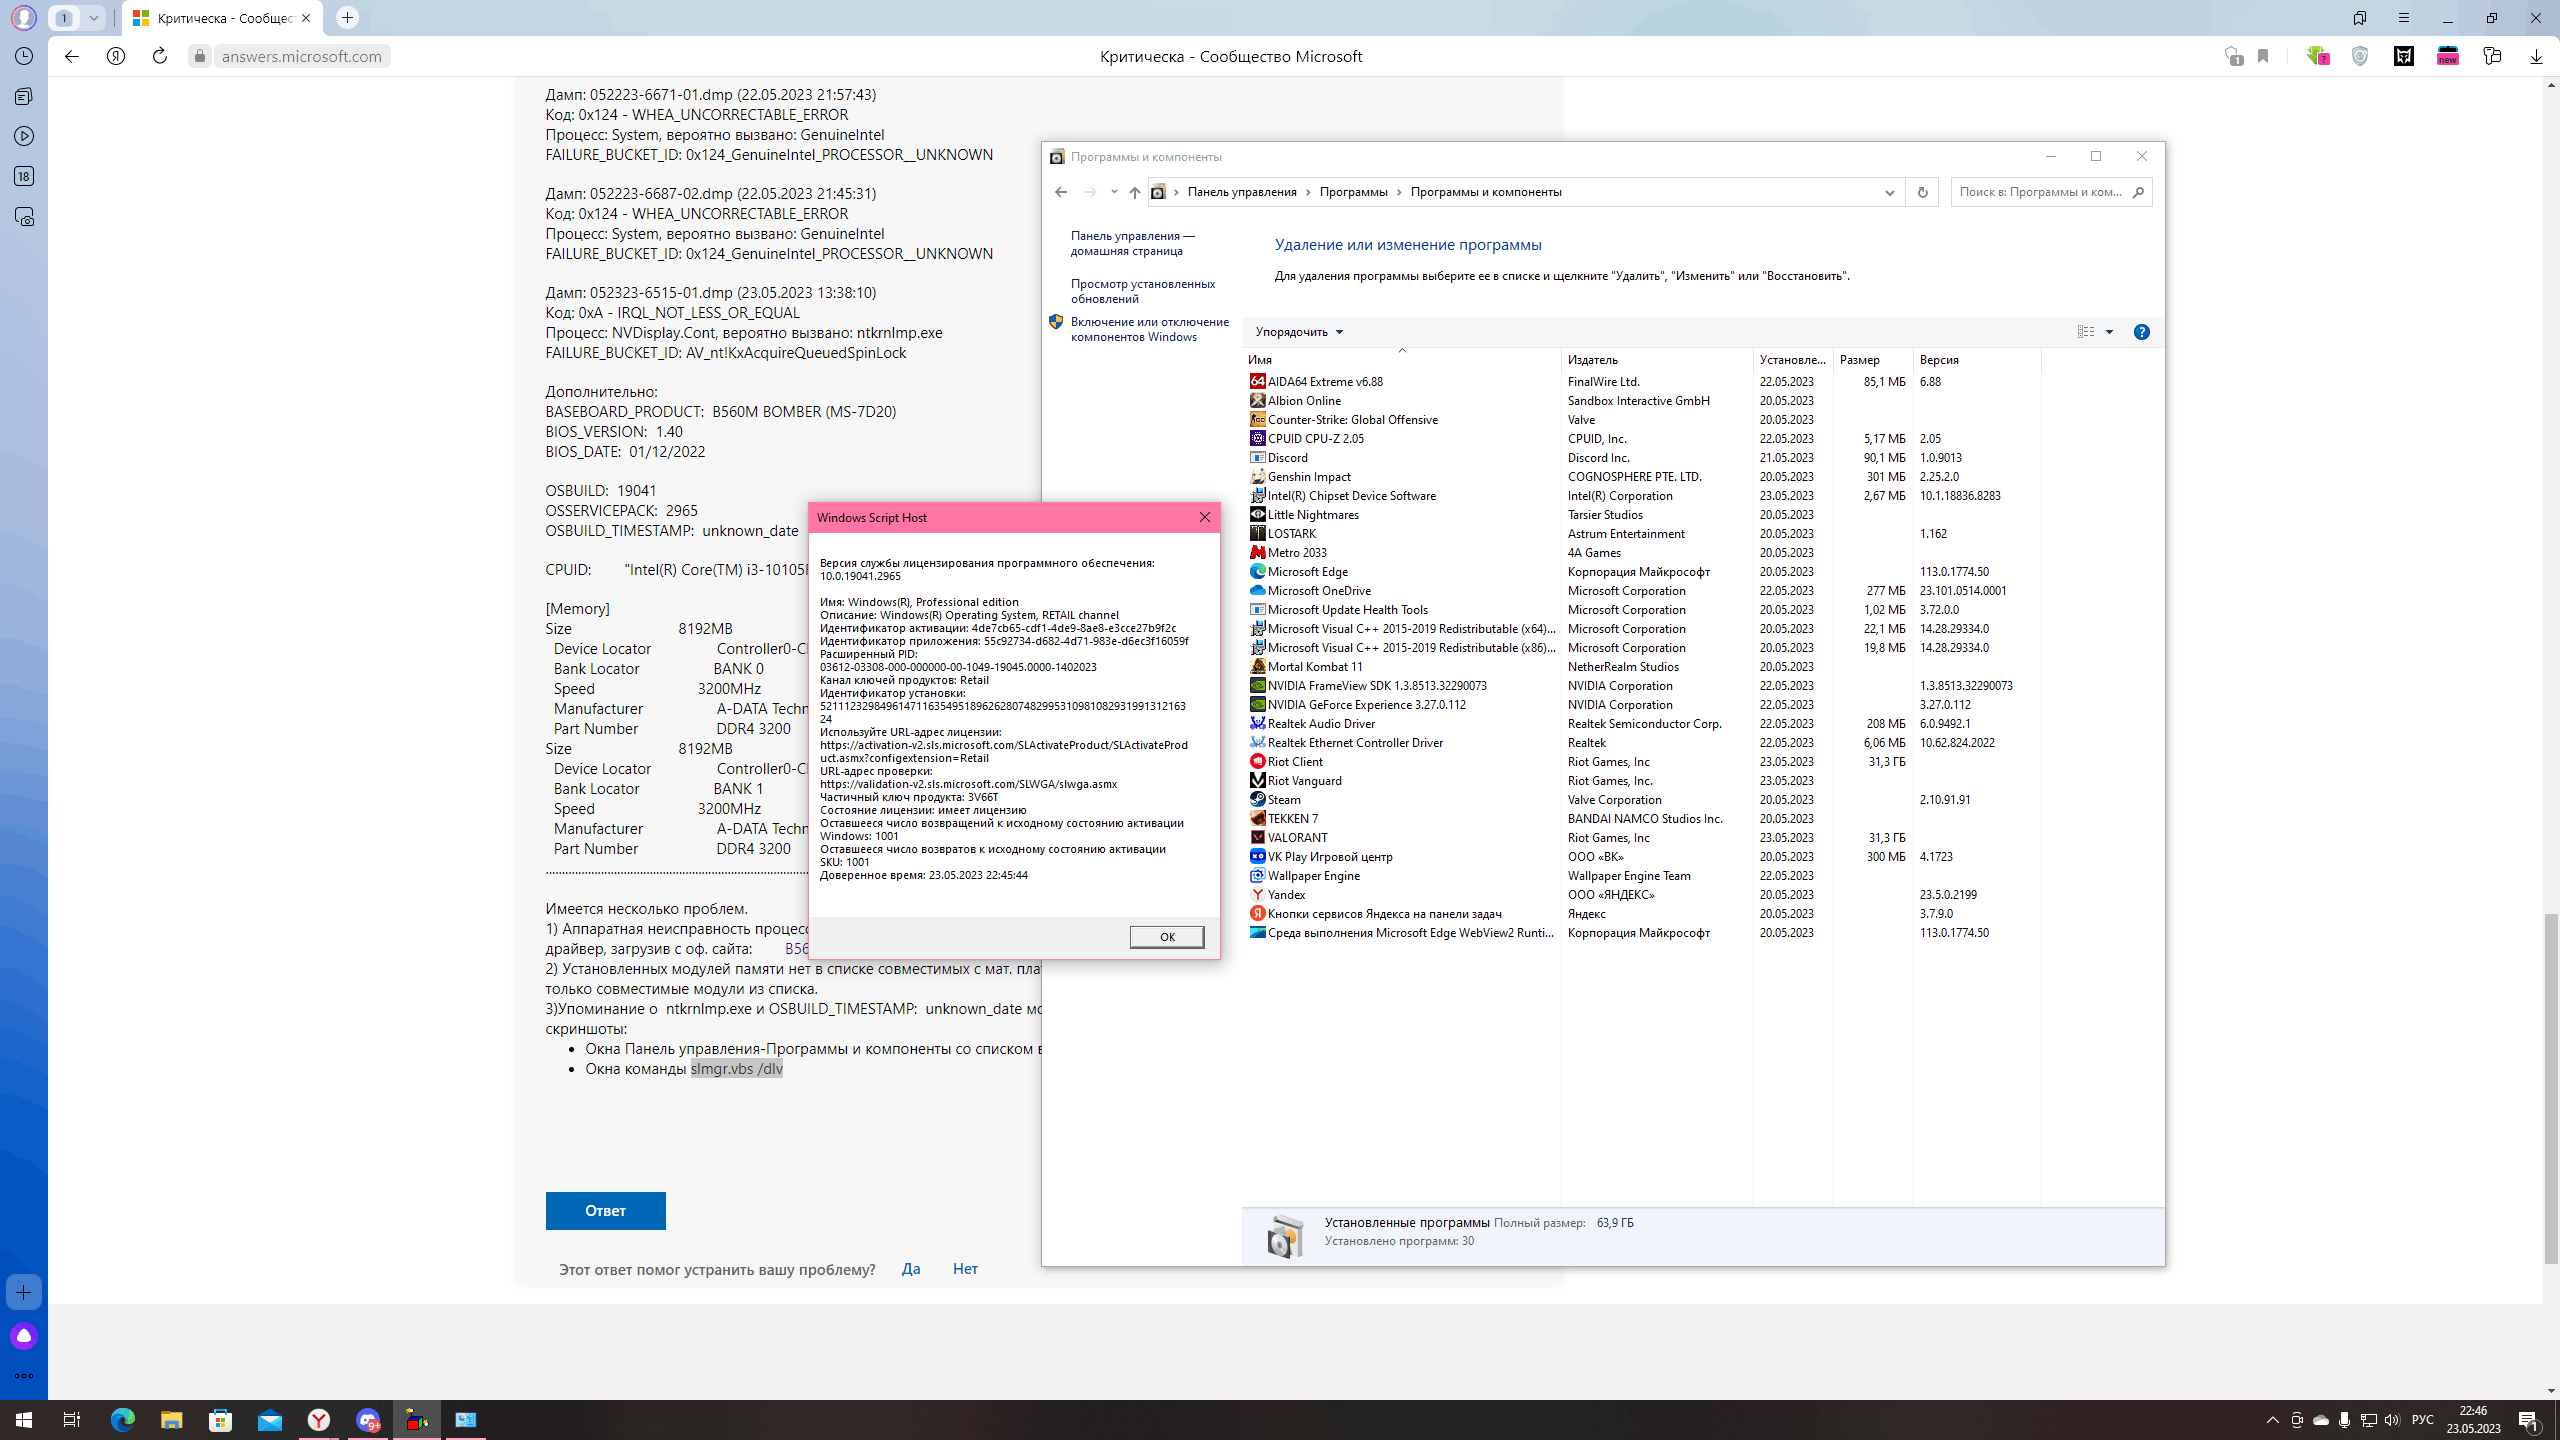
Task: Open a new browser tab
Action: click(x=347, y=18)
